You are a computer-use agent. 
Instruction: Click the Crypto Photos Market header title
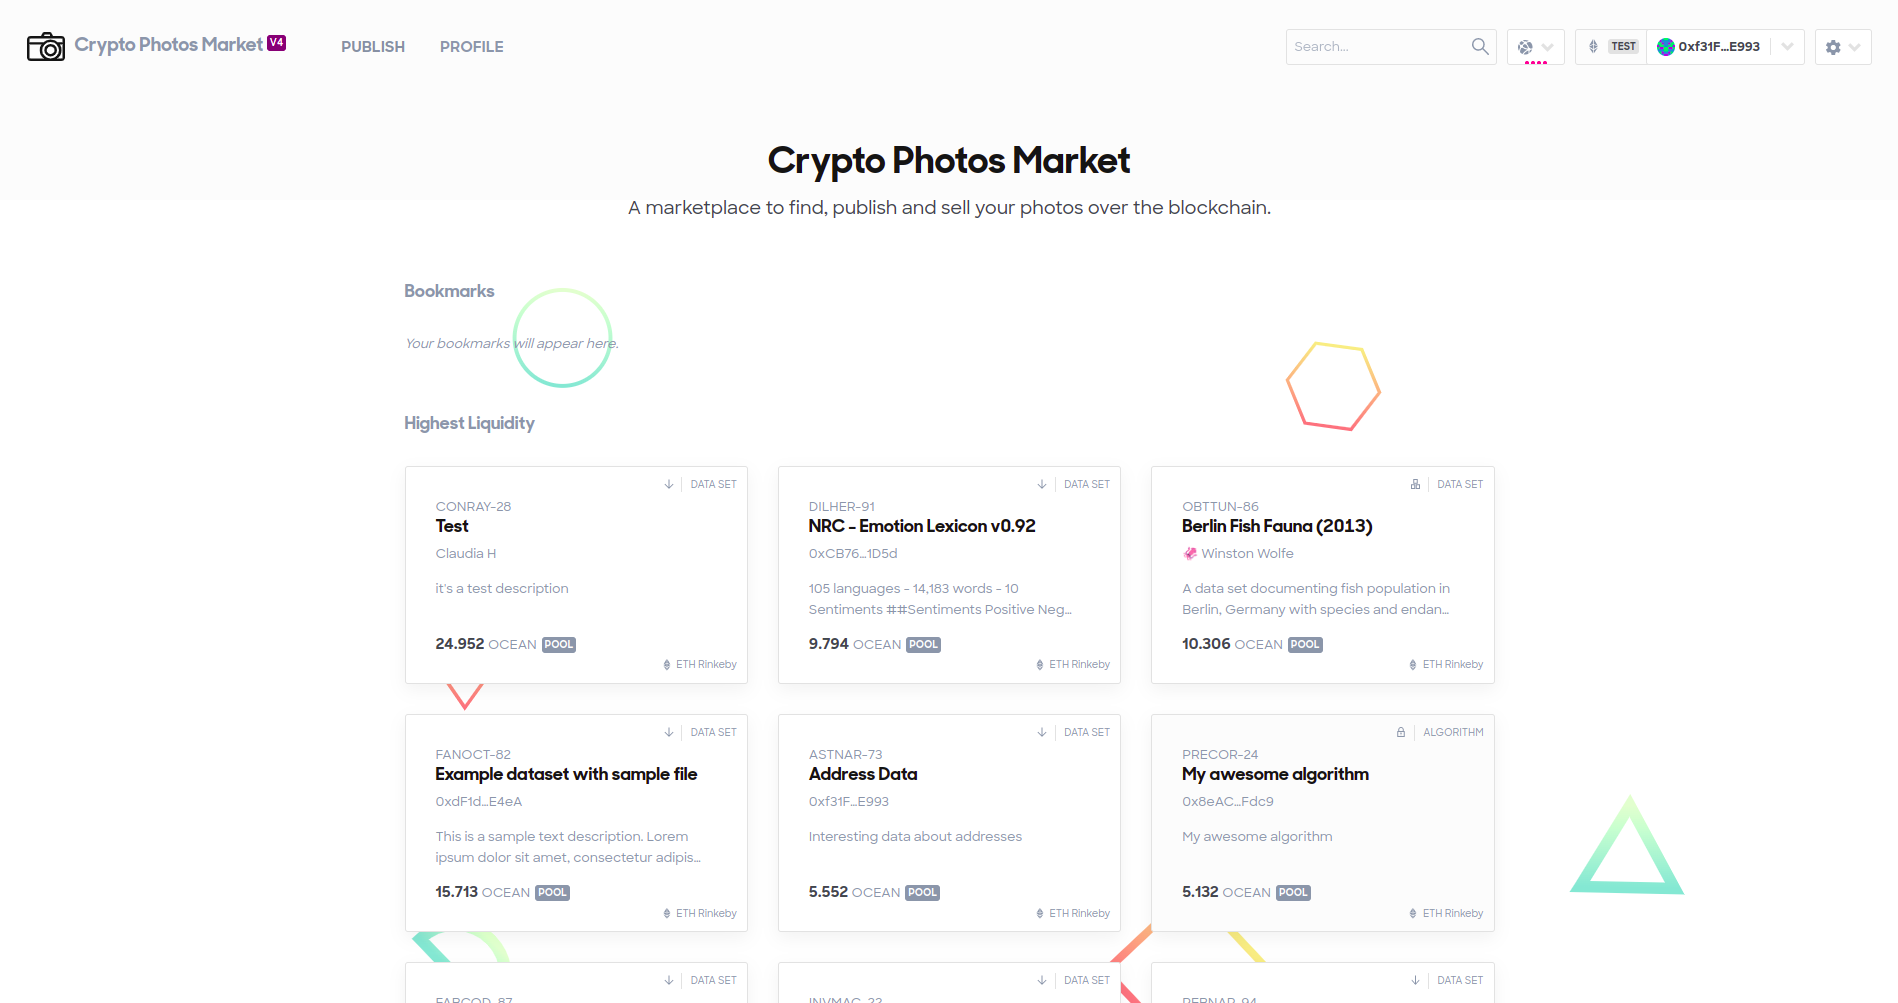click(168, 45)
